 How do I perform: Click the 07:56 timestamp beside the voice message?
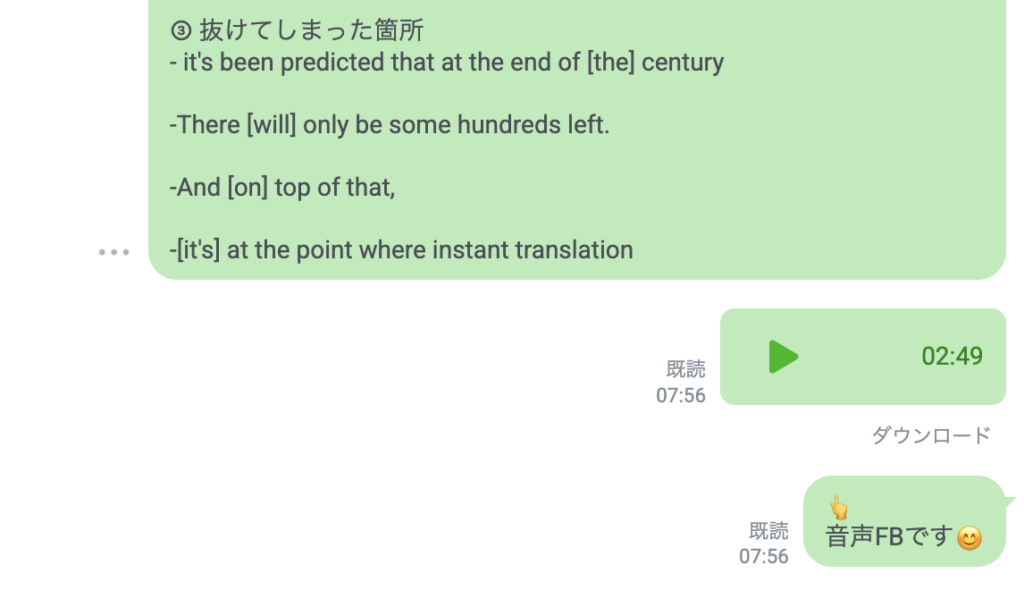pyautogui.click(x=680, y=395)
